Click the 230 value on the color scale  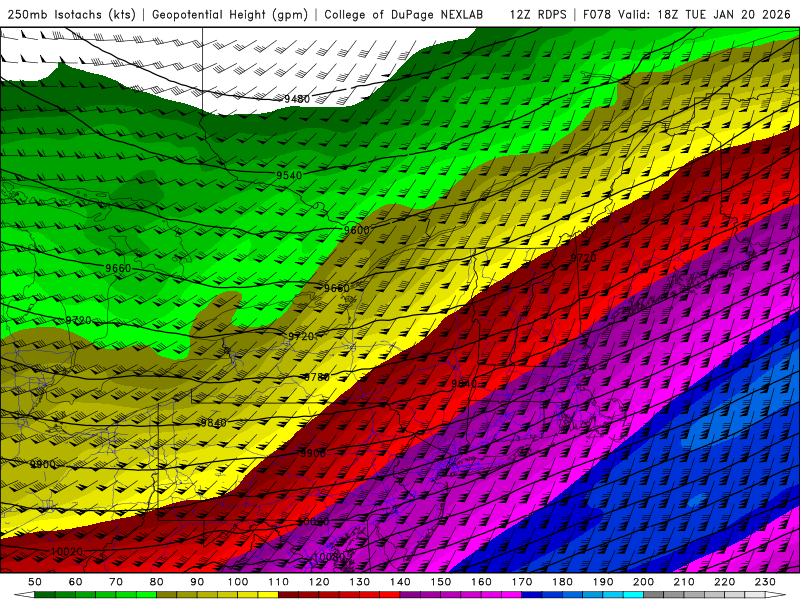click(x=765, y=582)
